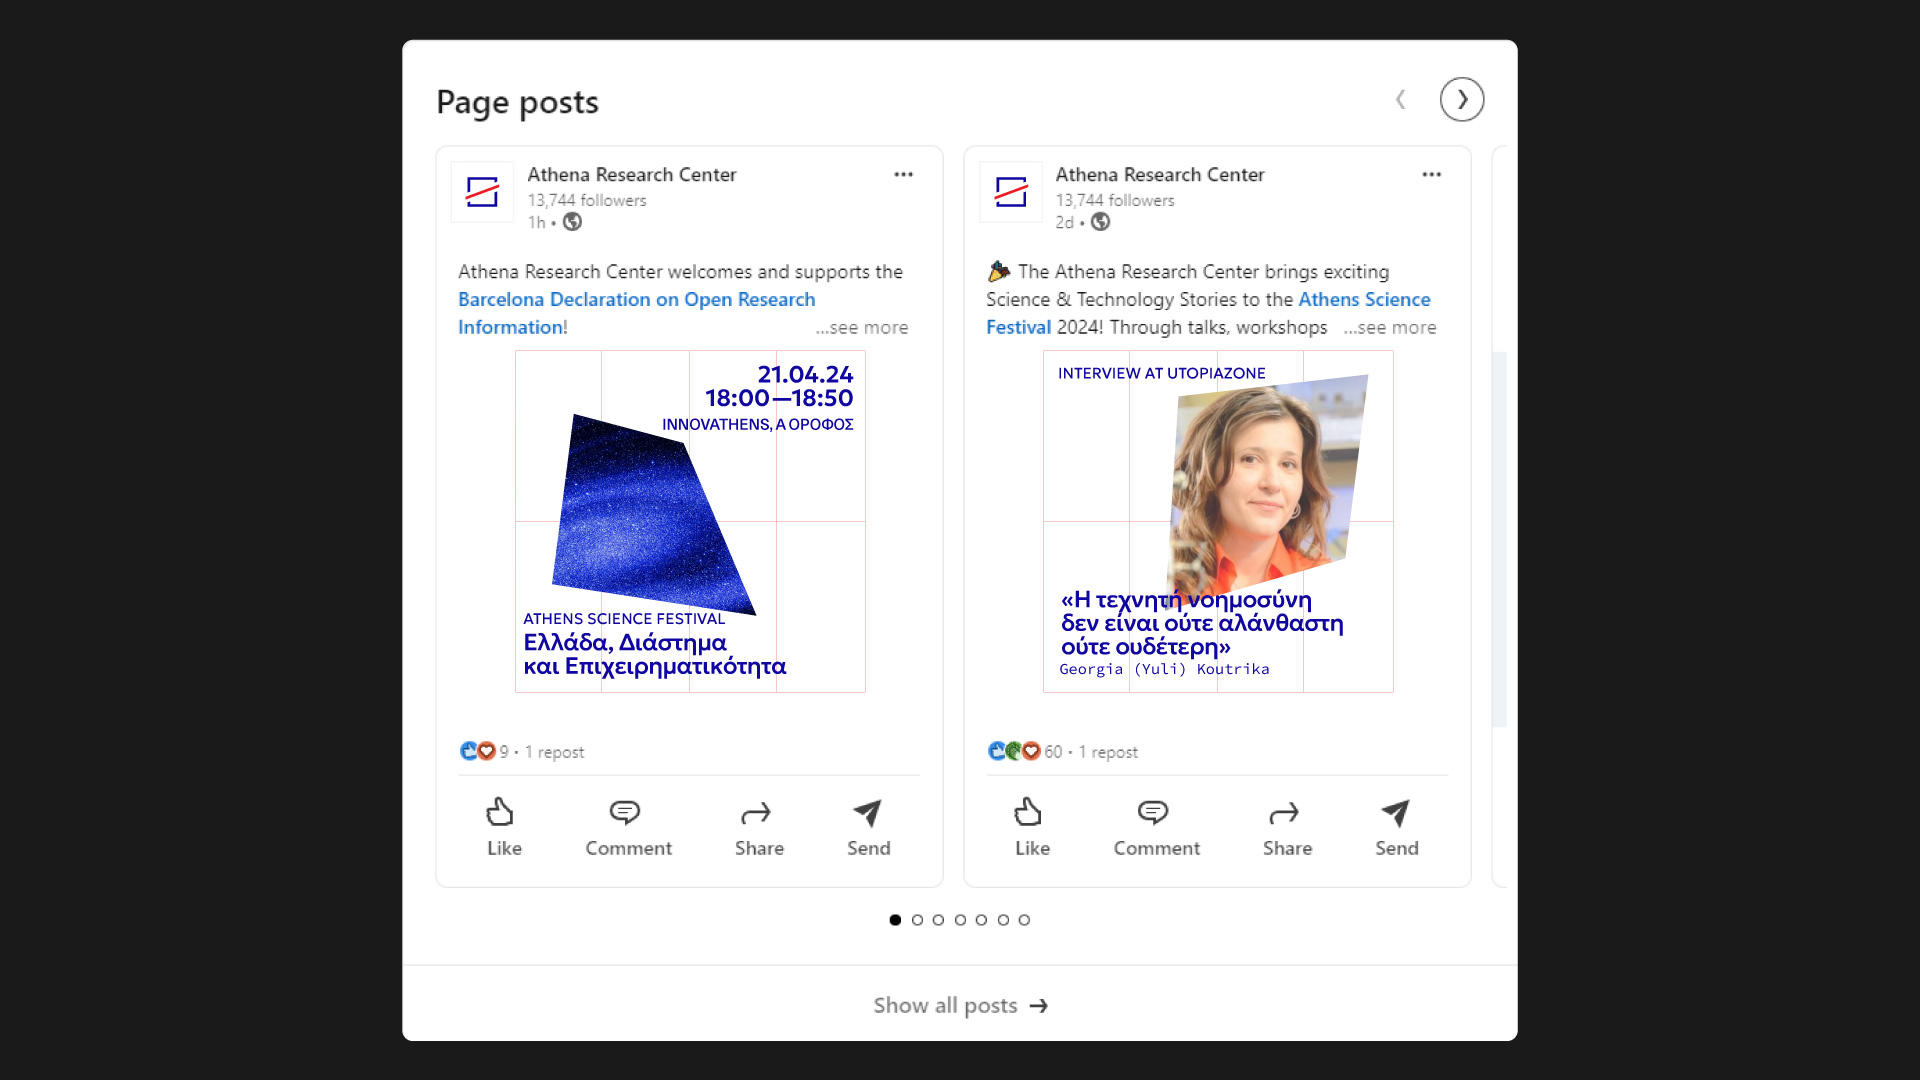View reactions count on second post

(1052, 752)
